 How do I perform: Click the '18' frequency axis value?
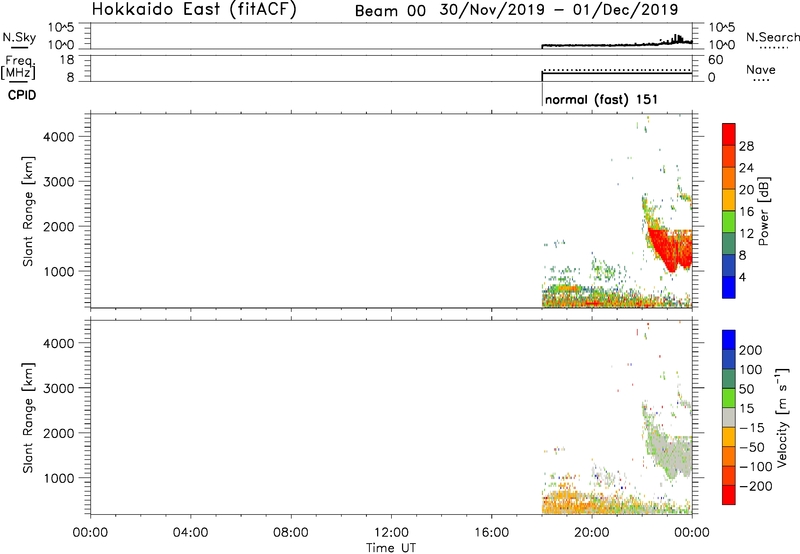click(x=67, y=60)
